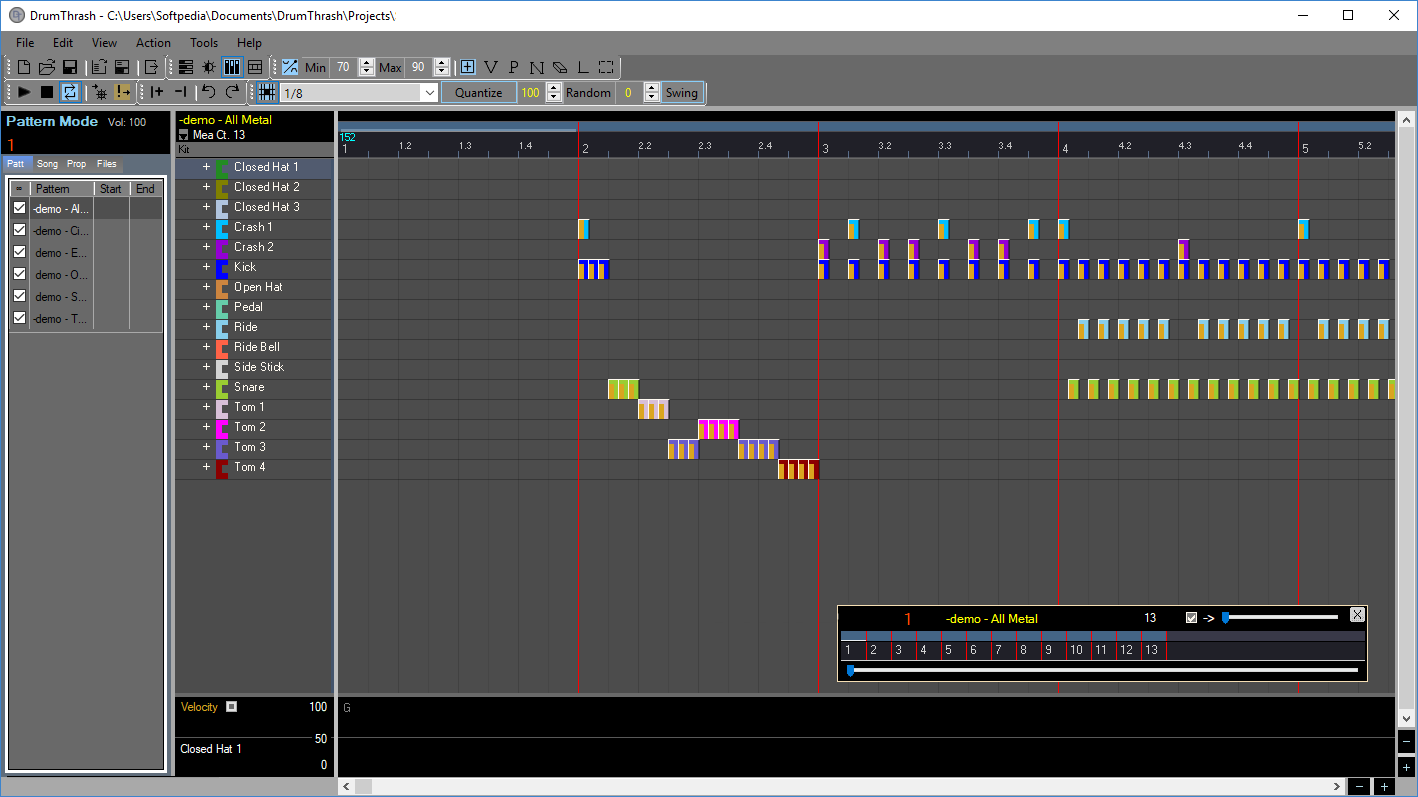1418x797 pixels.
Task: Click the crosshair-grid icon beside the loop button
Action: [99, 92]
